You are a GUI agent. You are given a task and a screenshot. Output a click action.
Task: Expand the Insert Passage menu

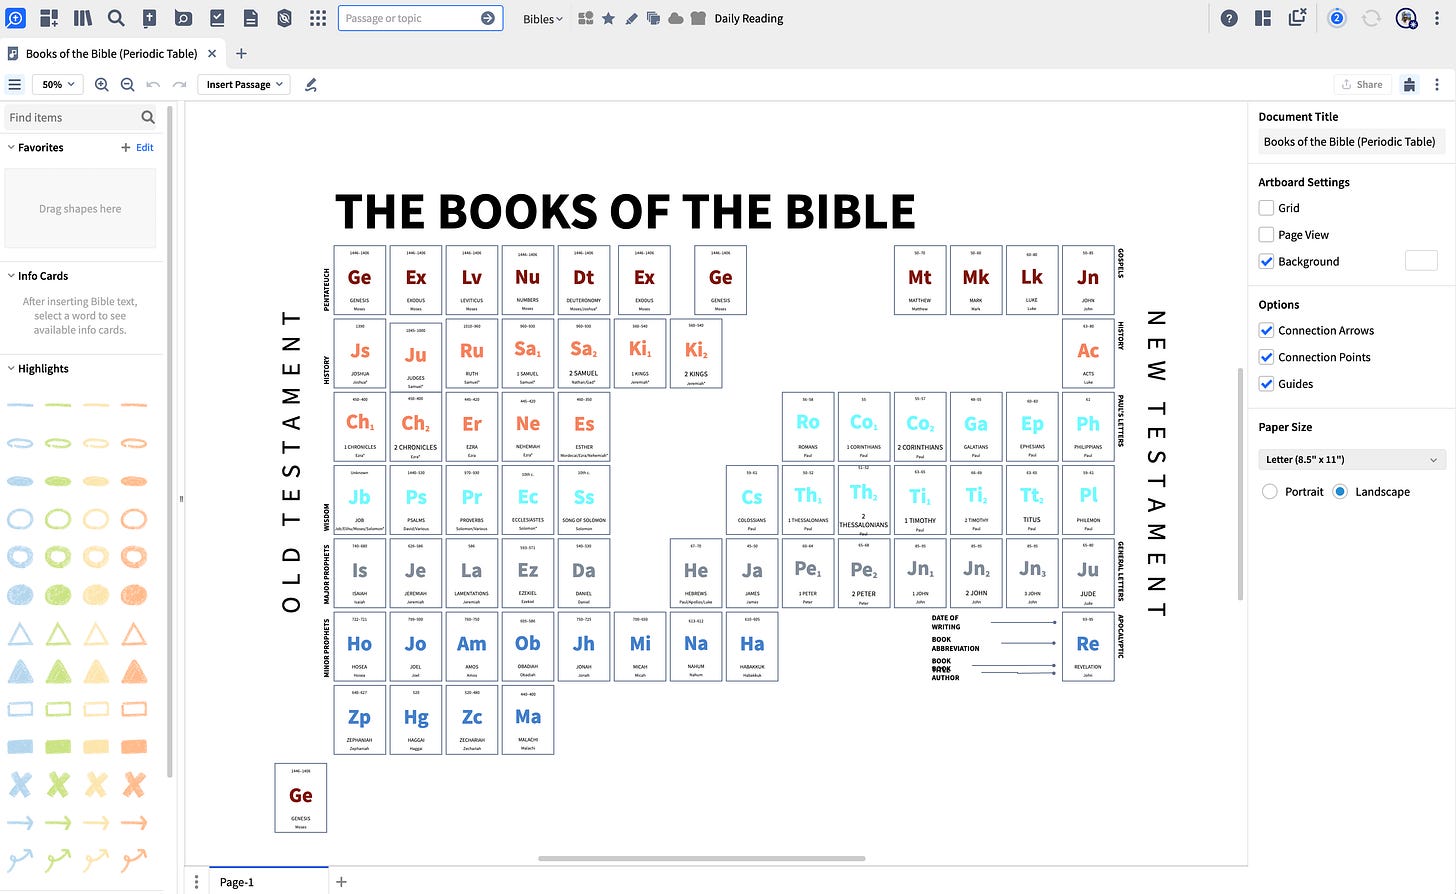click(243, 84)
